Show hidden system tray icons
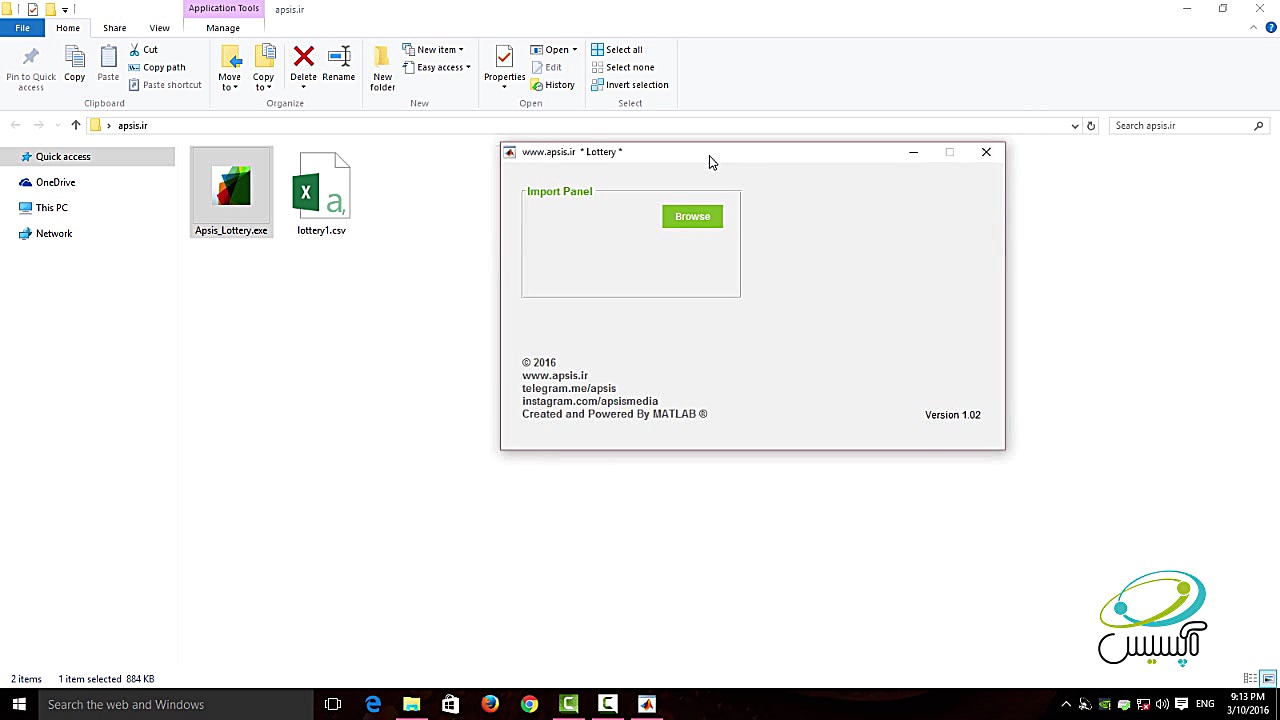Viewport: 1280px width, 720px height. point(1066,704)
